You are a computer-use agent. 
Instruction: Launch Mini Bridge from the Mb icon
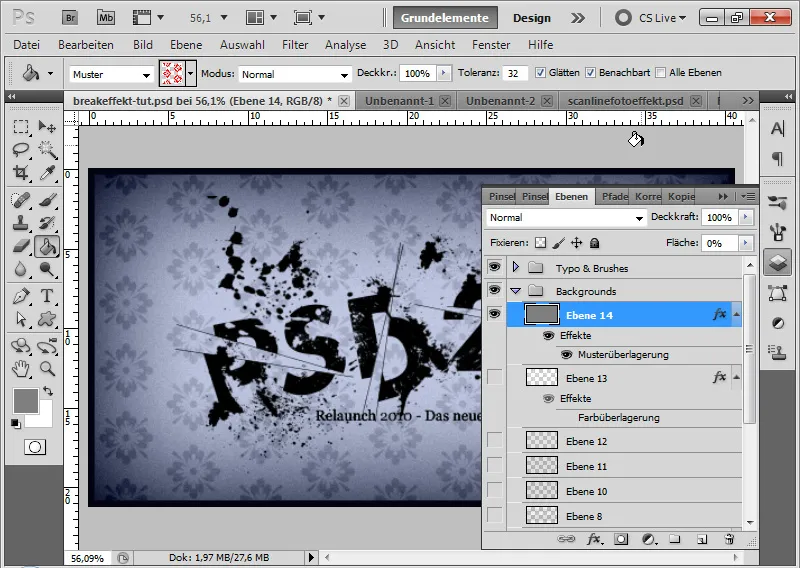(x=106, y=18)
